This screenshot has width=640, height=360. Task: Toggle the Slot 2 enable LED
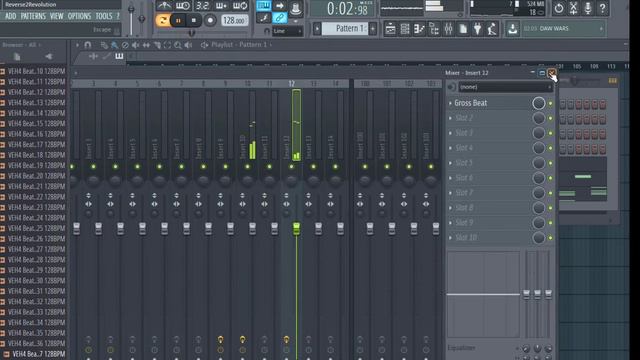[550, 118]
